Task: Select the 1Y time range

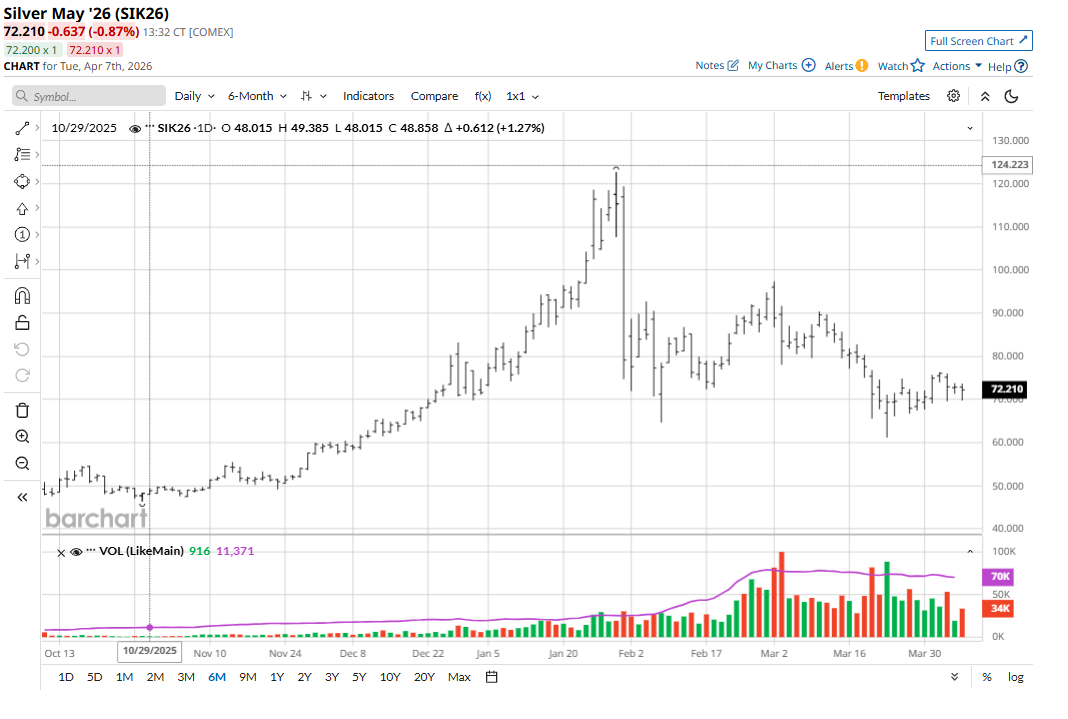Action: 277,677
